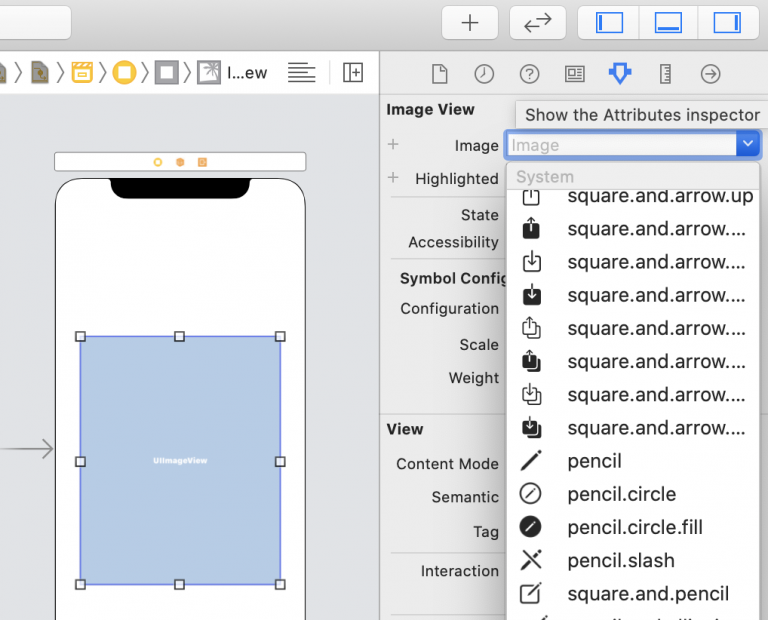Switch to the Identity inspector

tap(574, 74)
